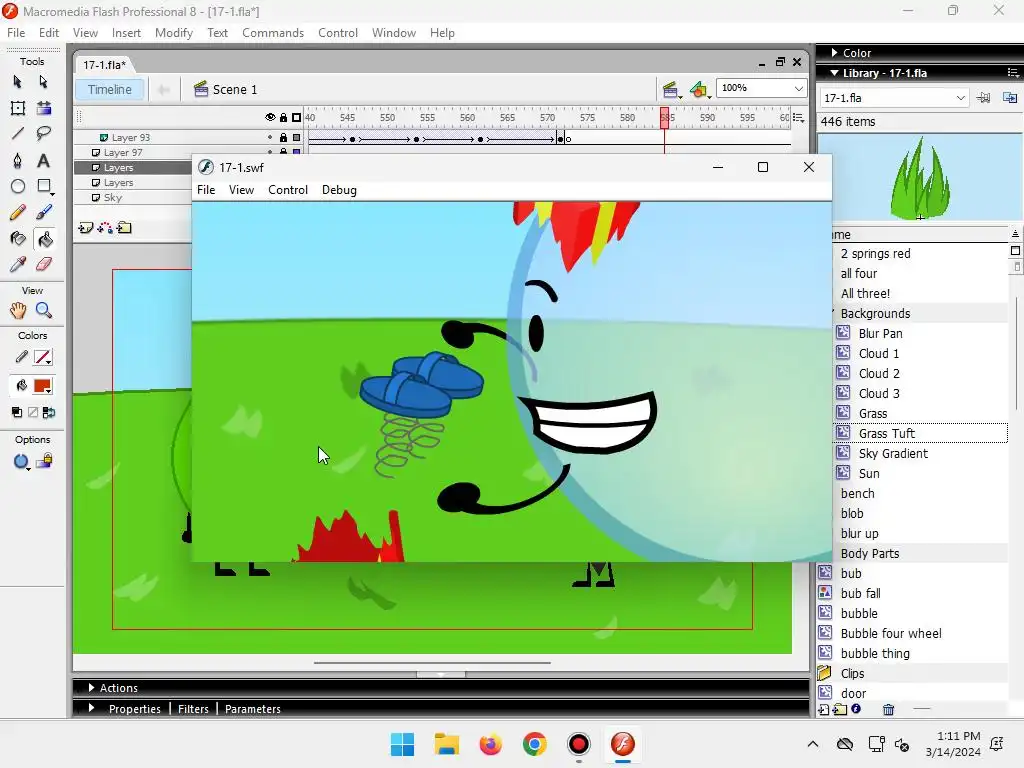This screenshot has width=1024, height=768.
Task: Select the Zoom tool
Action: pos(44,310)
